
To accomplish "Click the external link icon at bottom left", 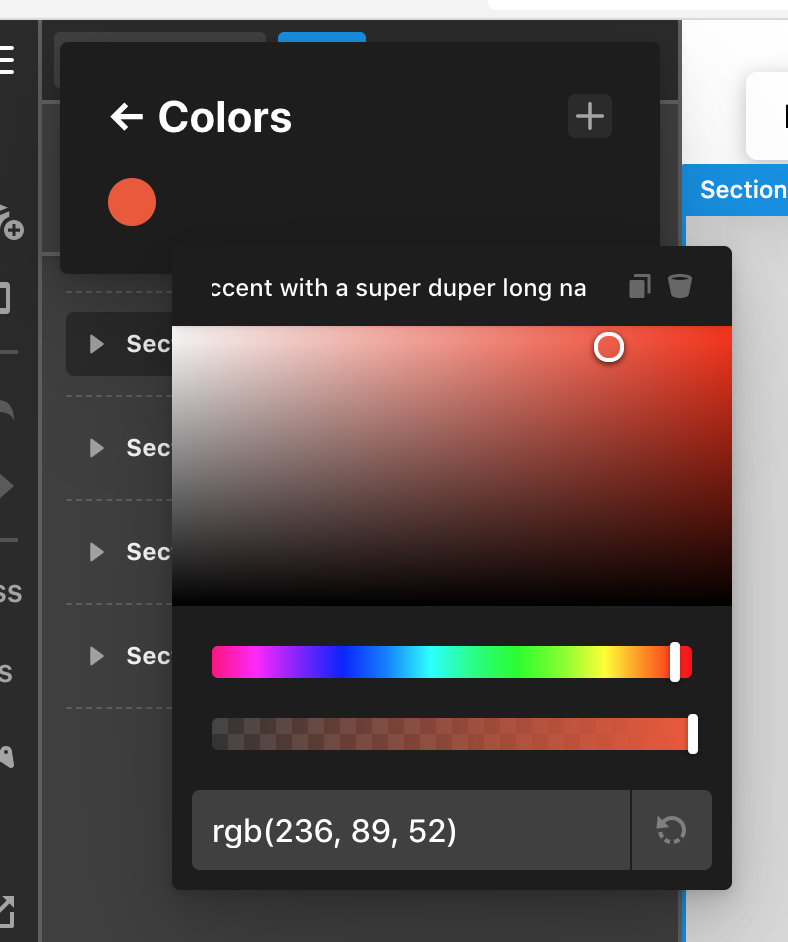I will [5, 910].
